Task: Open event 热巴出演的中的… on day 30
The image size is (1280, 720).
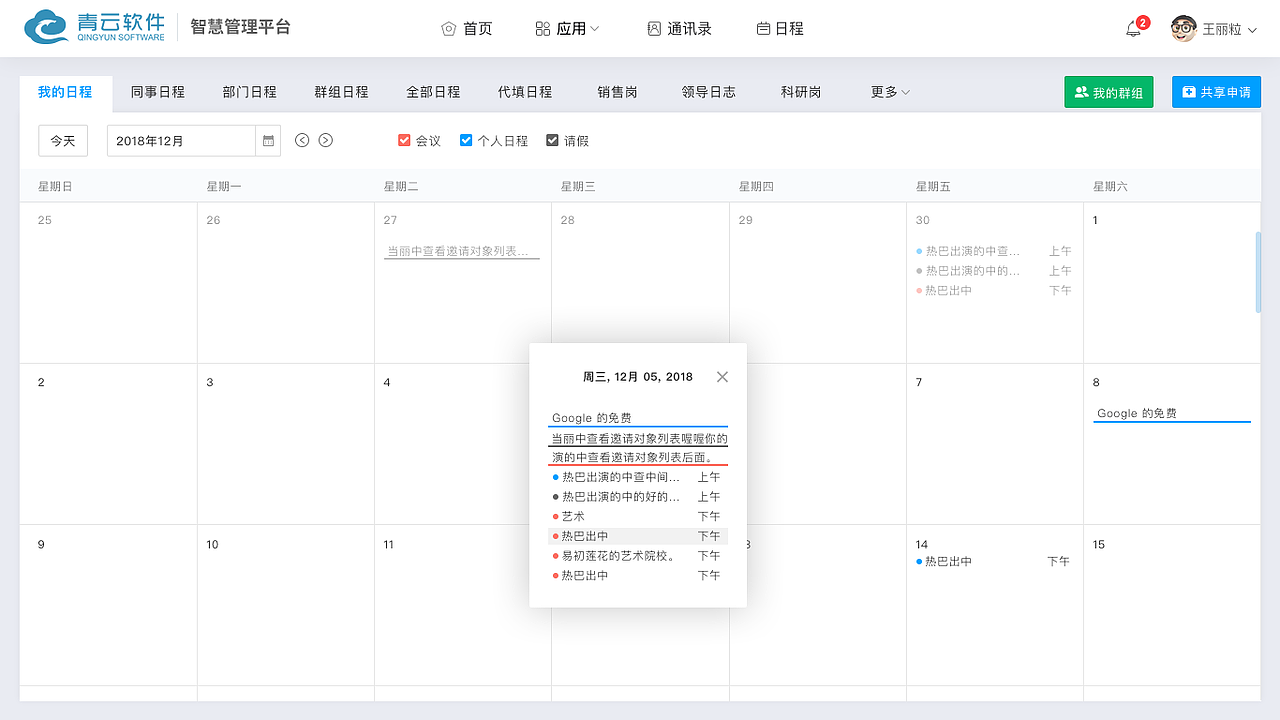Action: (994, 270)
